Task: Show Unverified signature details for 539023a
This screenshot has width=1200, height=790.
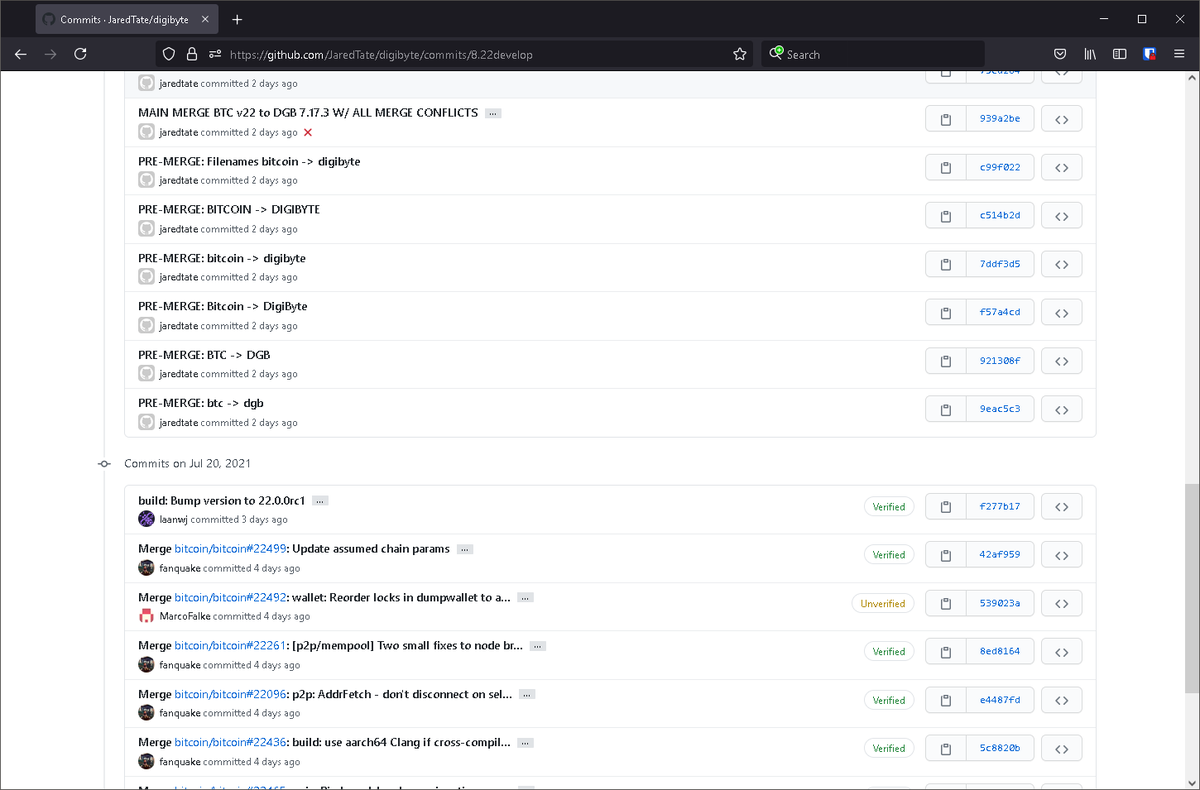Action: click(x=882, y=604)
